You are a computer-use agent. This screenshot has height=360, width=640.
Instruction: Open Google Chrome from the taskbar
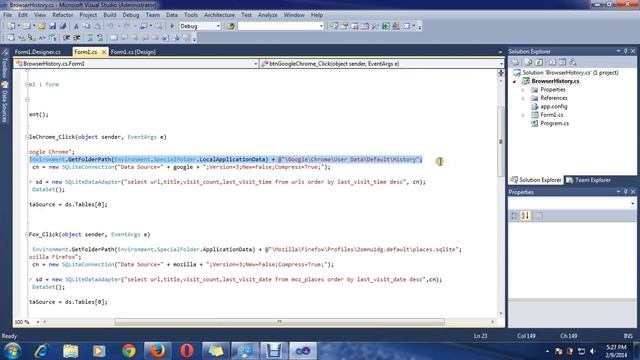pyautogui.click(x=129, y=351)
